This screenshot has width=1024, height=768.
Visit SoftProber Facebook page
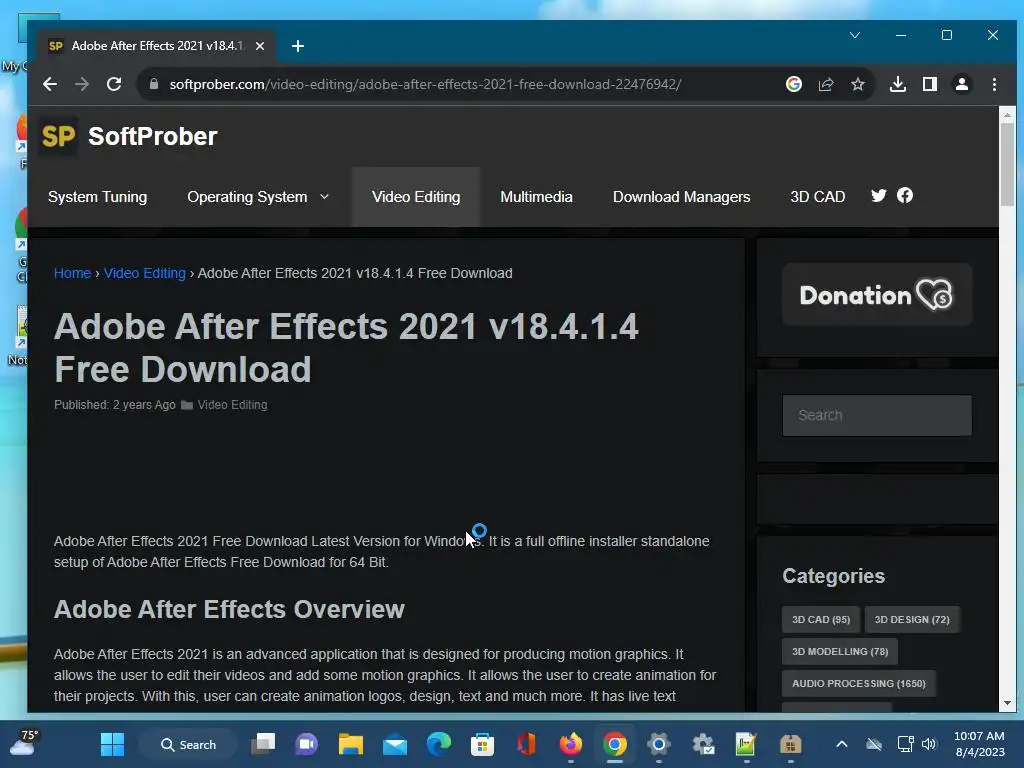904,195
